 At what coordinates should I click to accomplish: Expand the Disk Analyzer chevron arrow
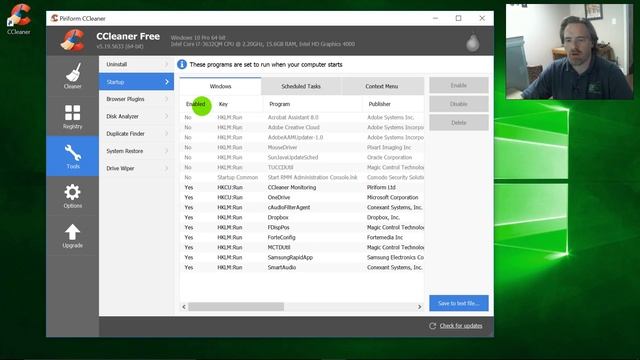pos(167,116)
